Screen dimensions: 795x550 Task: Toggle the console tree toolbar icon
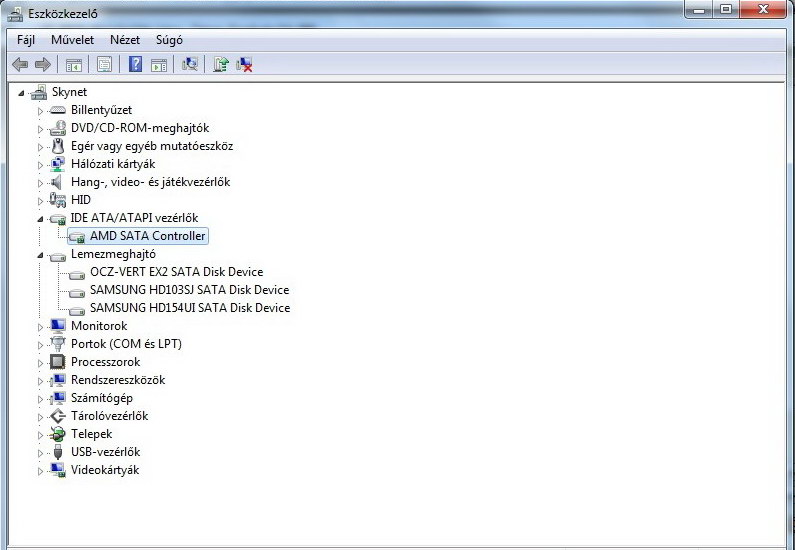74,64
